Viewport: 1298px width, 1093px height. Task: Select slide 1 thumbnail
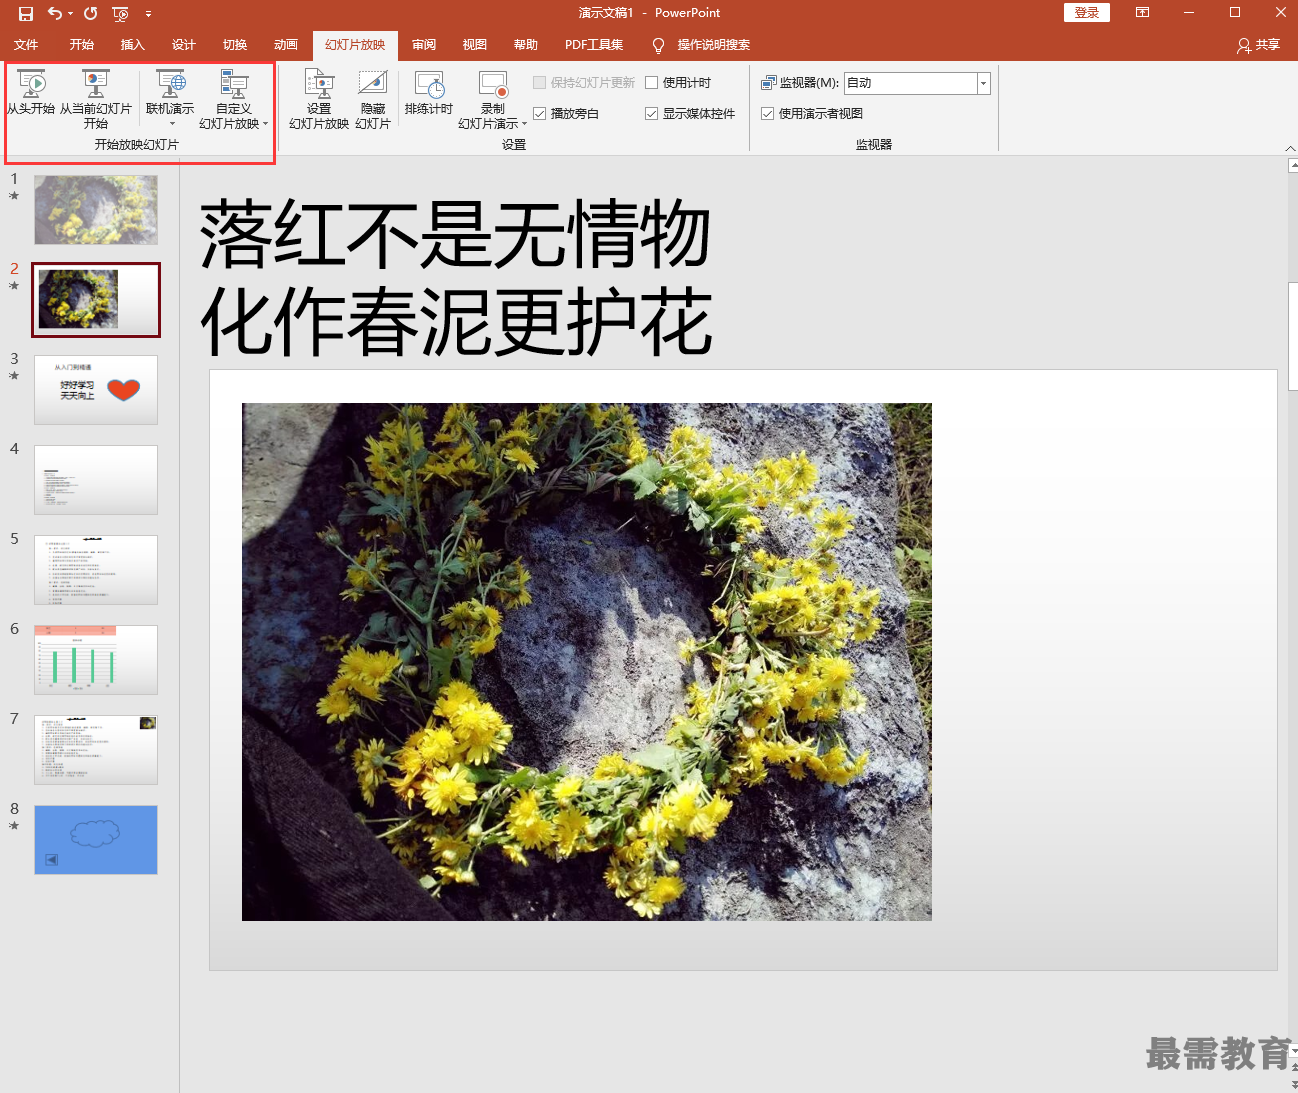pos(96,210)
